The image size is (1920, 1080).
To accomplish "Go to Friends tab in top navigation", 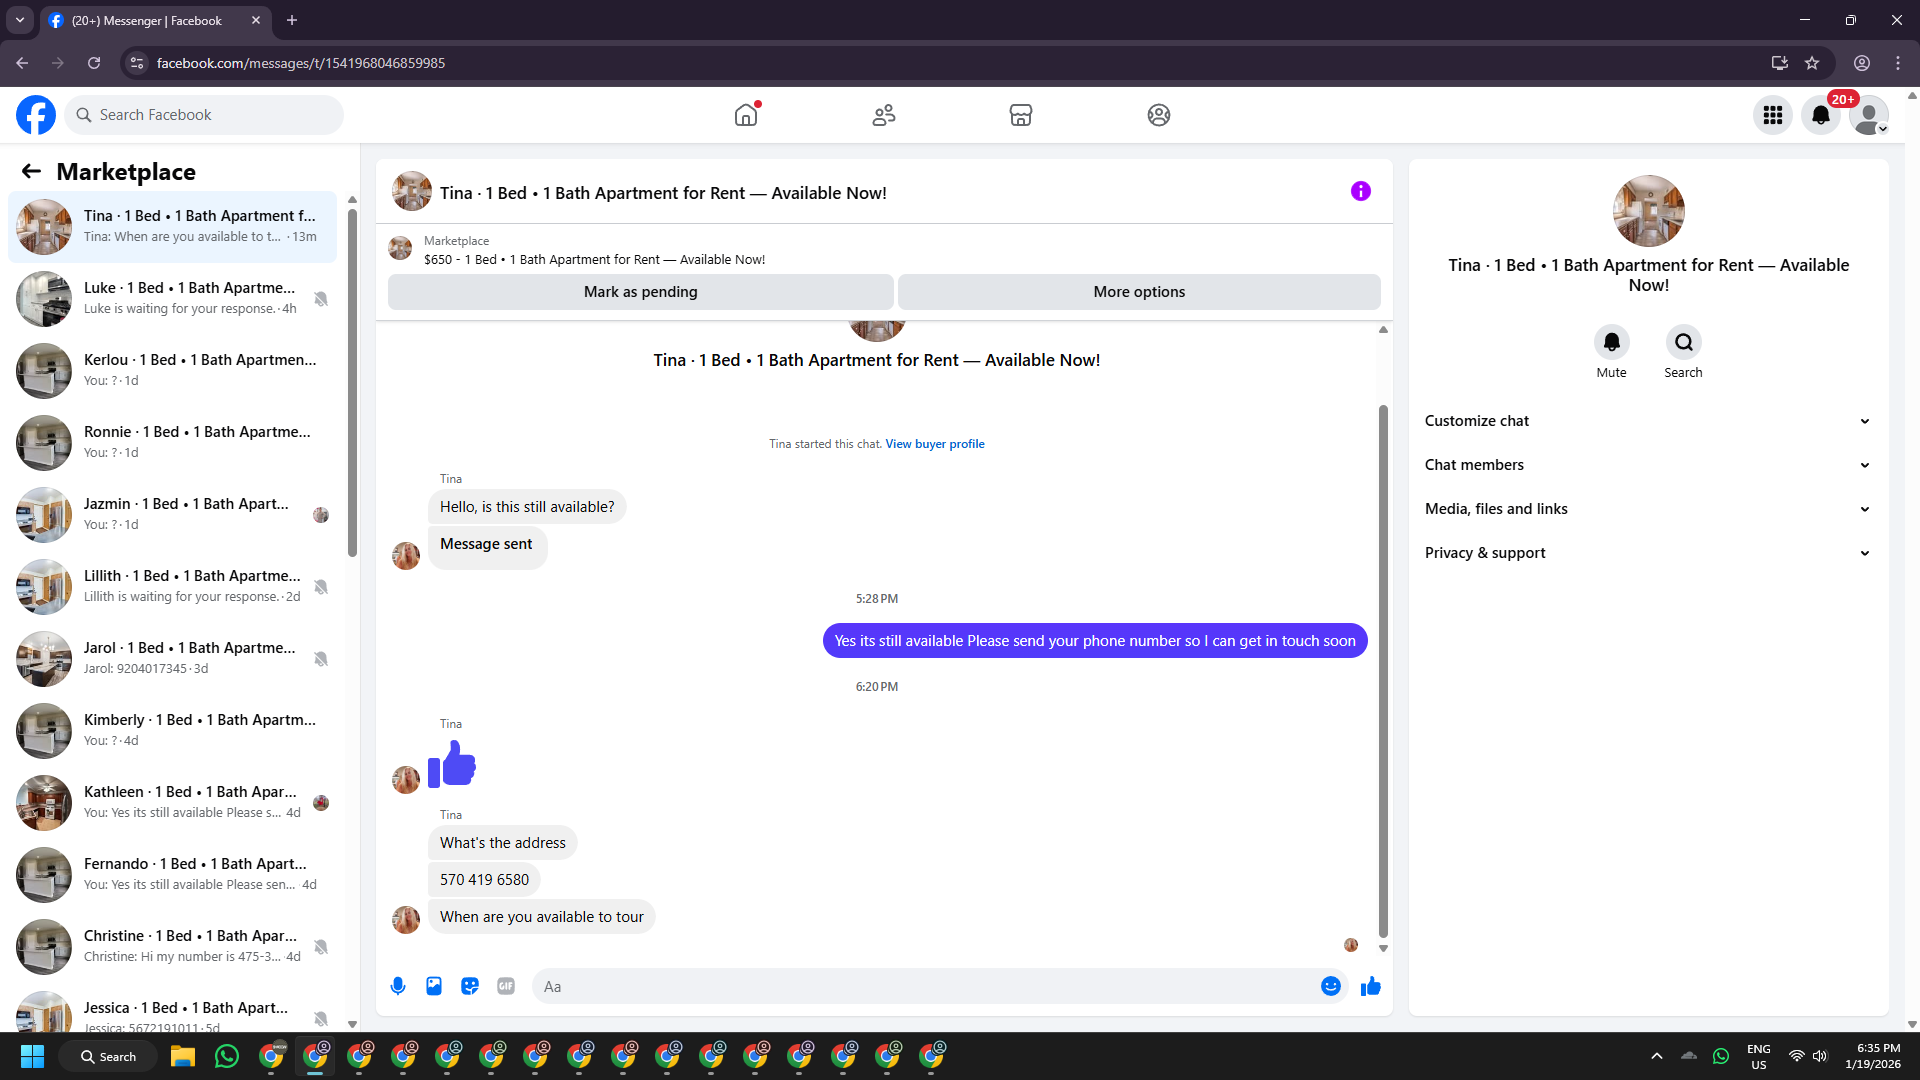I will pos(883,115).
